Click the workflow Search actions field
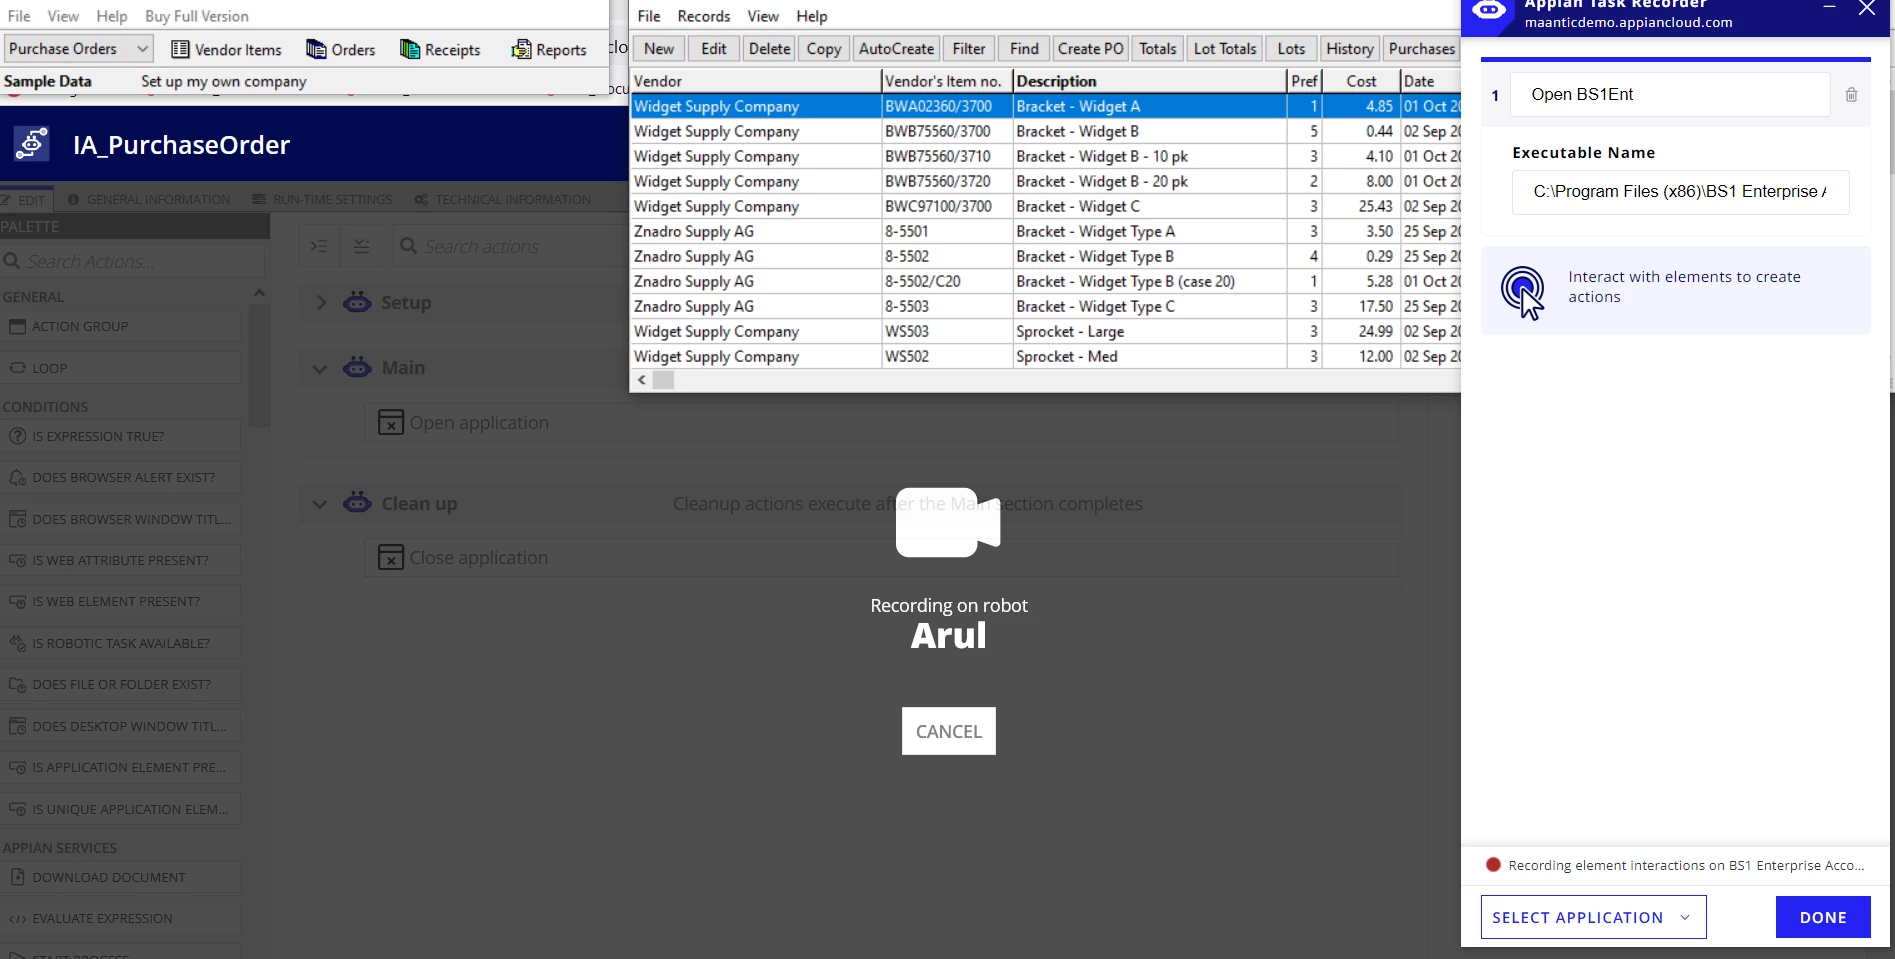 pos(510,246)
